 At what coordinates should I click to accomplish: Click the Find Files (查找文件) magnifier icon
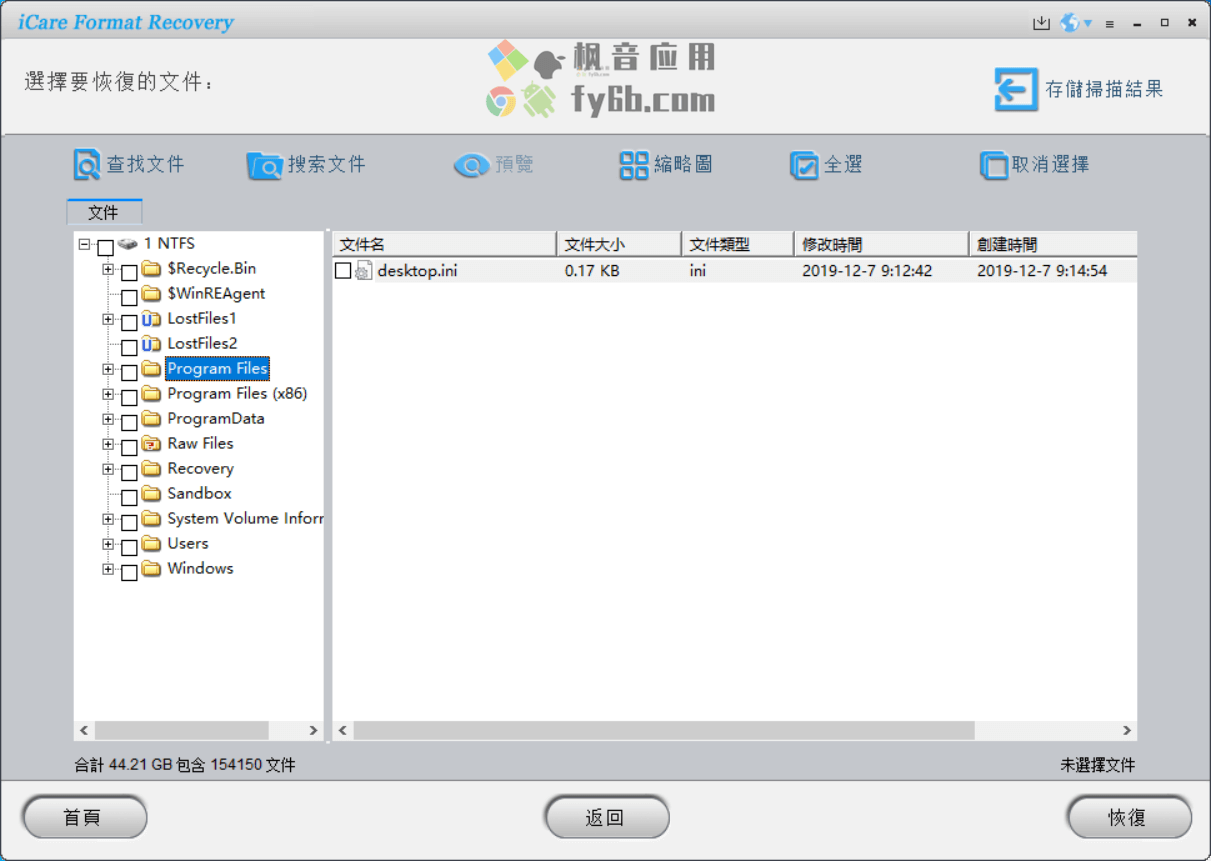(87, 165)
